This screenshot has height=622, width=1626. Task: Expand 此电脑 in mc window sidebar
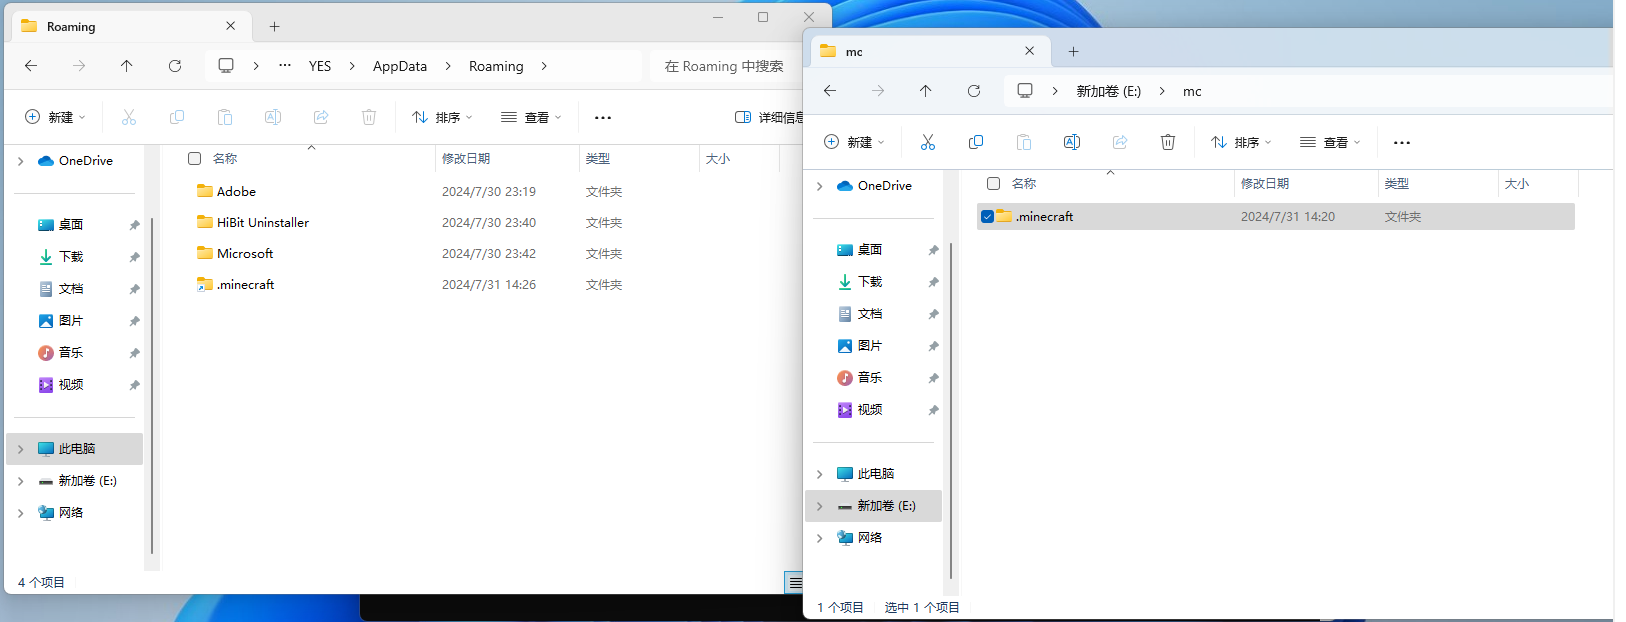[819, 474]
